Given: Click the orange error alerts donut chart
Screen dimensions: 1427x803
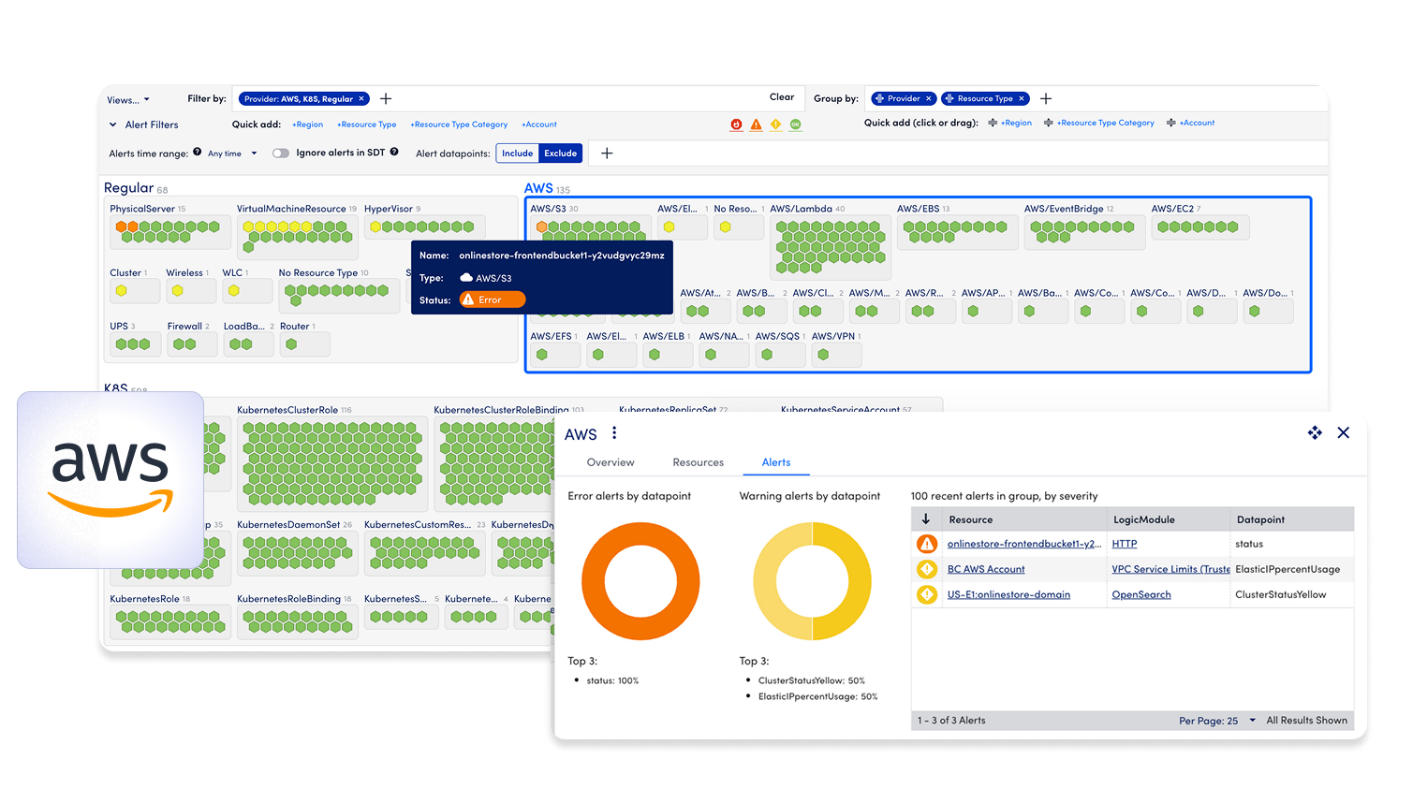Looking at the screenshot, I should point(640,581).
